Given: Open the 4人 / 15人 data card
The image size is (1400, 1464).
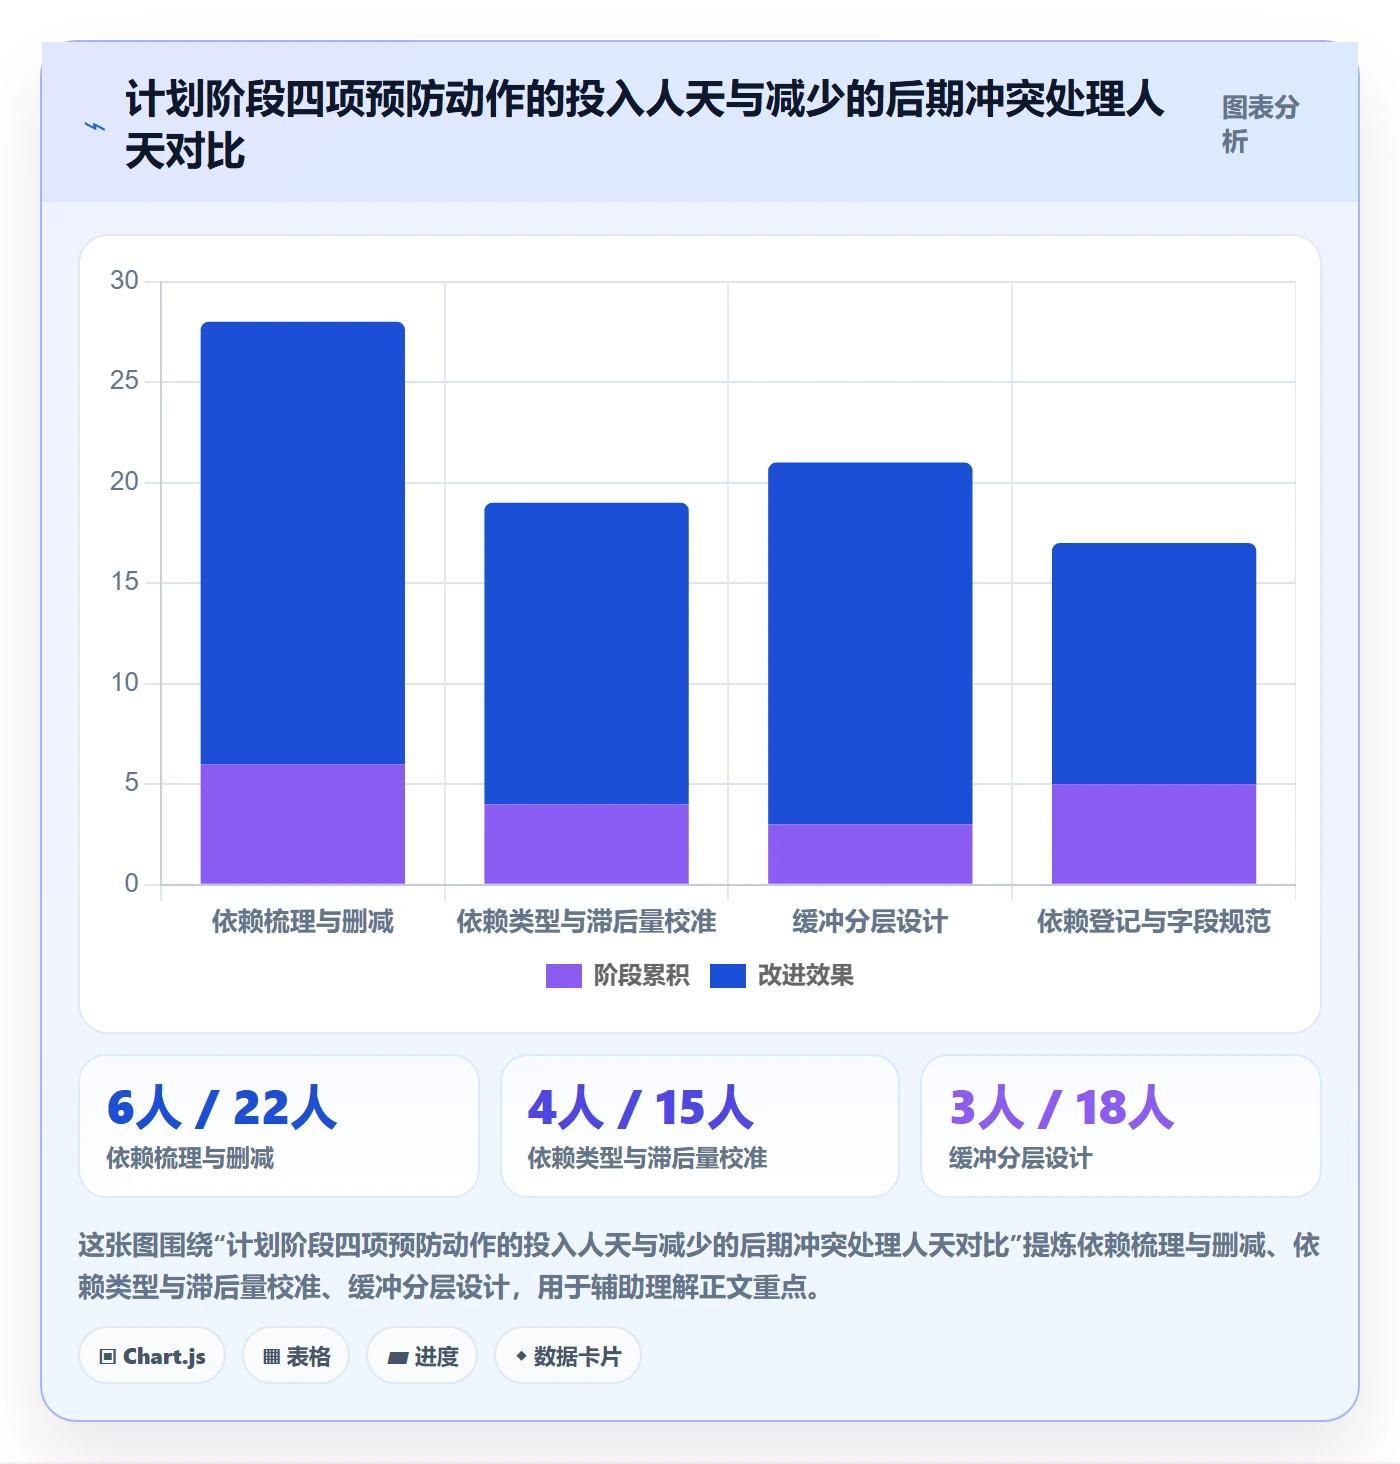Looking at the screenshot, I should 700,1126.
